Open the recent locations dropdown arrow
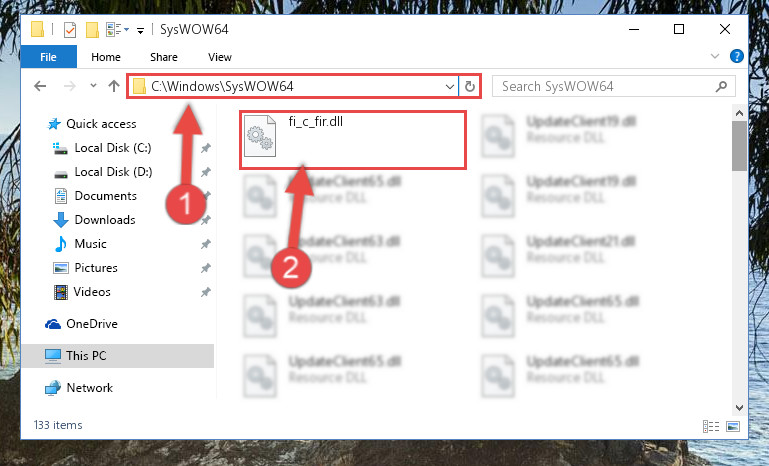Viewport: 769px width, 466px height. point(93,86)
